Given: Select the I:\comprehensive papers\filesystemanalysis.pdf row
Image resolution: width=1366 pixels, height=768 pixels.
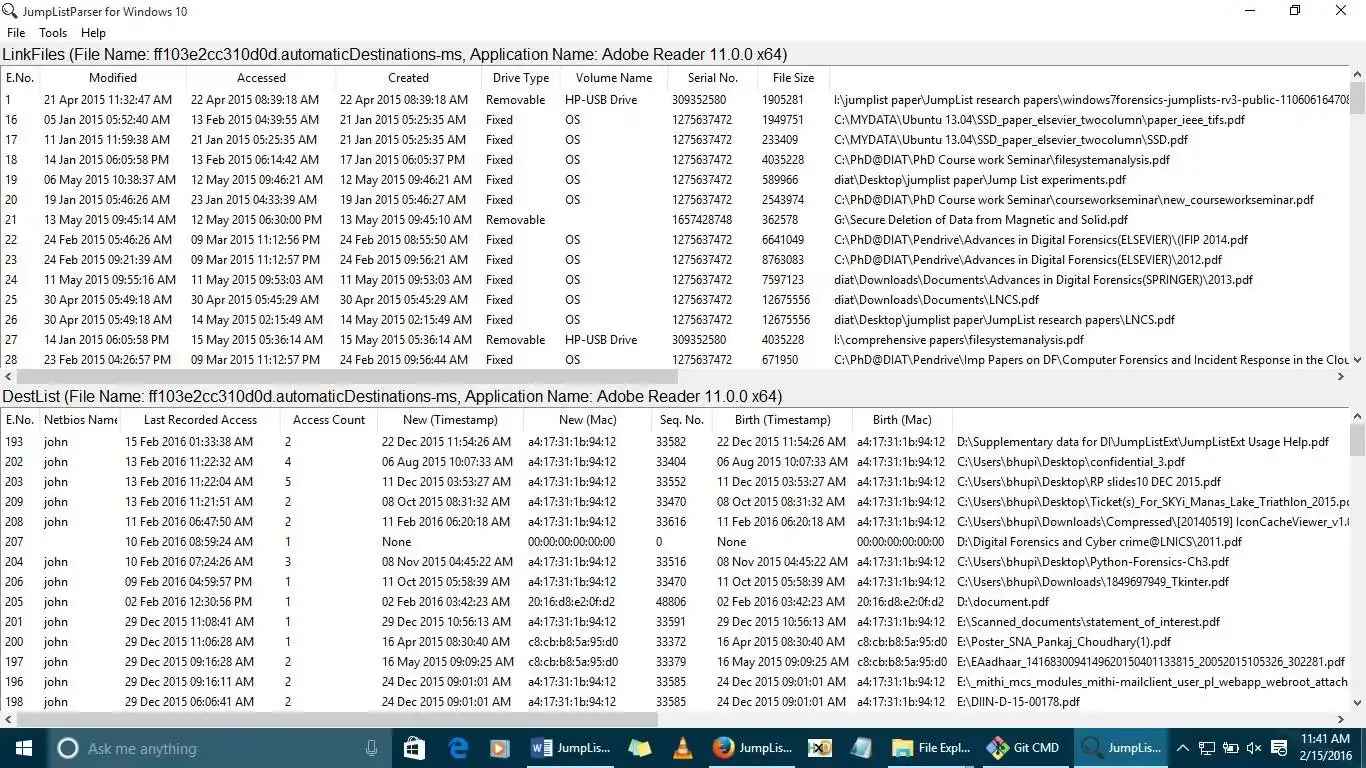Looking at the screenshot, I should click(x=675, y=339).
